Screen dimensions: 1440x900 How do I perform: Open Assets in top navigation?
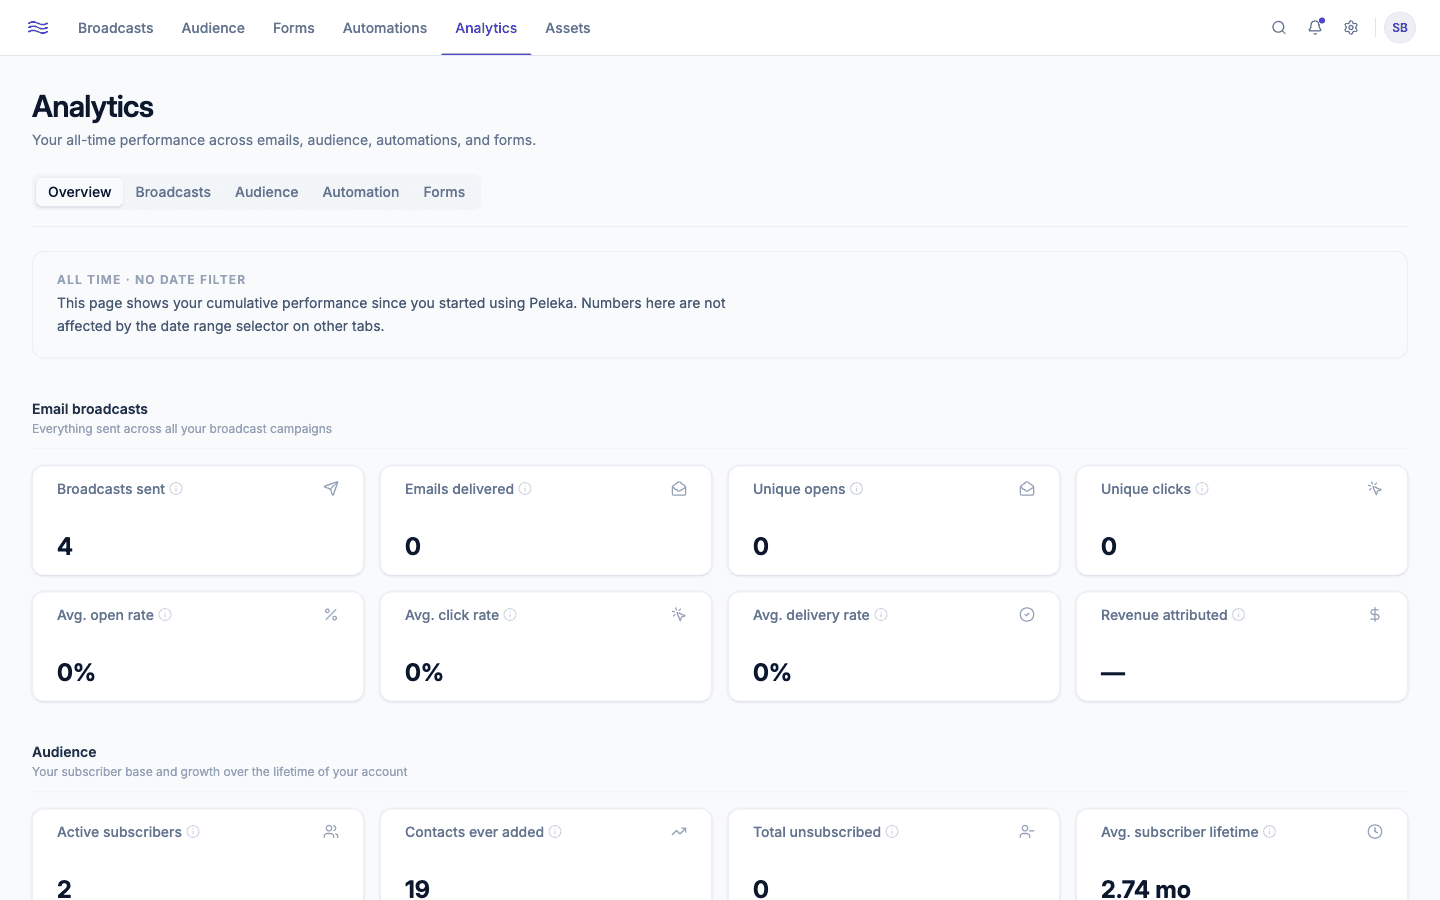point(568,28)
